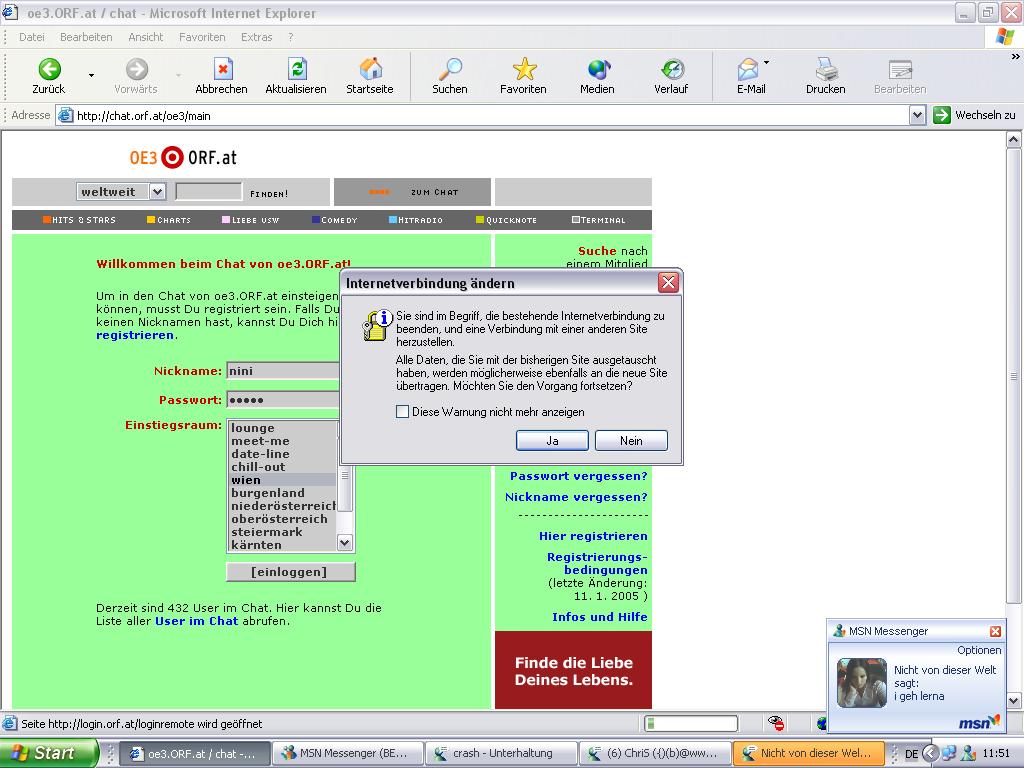Open the weltweit dropdown
The height and width of the screenshot is (768, 1024).
157,191
